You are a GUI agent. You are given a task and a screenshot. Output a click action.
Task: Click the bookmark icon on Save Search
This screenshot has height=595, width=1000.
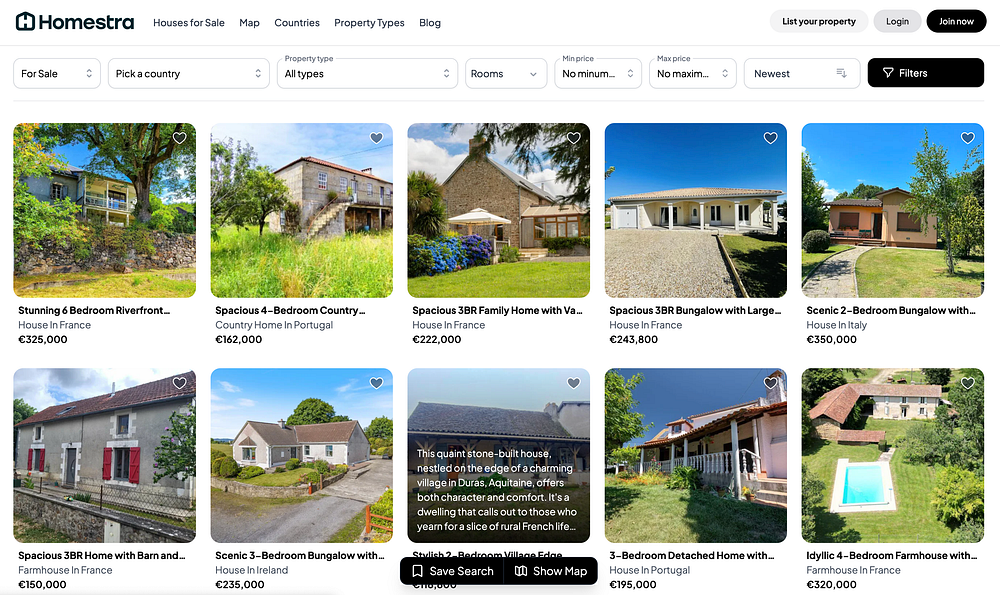(x=418, y=571)
